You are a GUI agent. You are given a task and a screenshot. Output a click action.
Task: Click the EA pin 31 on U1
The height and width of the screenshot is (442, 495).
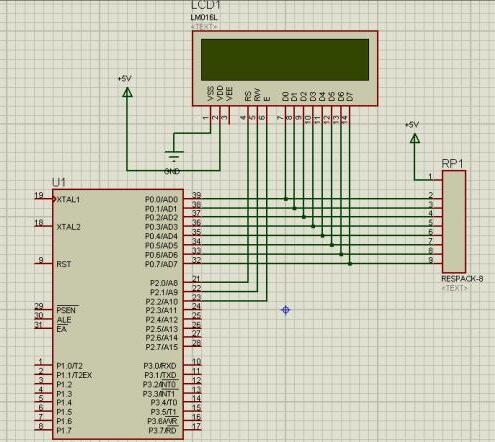pyautogui.click(x=44, y=329)
